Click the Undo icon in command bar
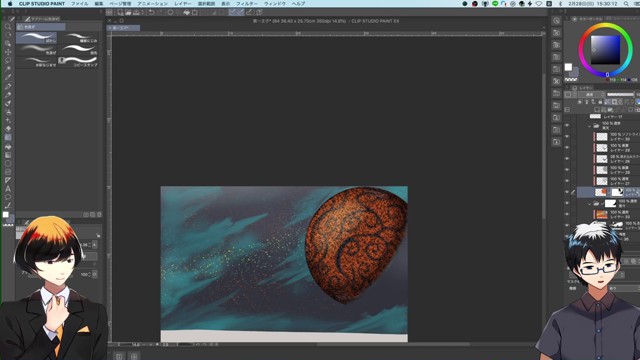 (x=151, y=12)
